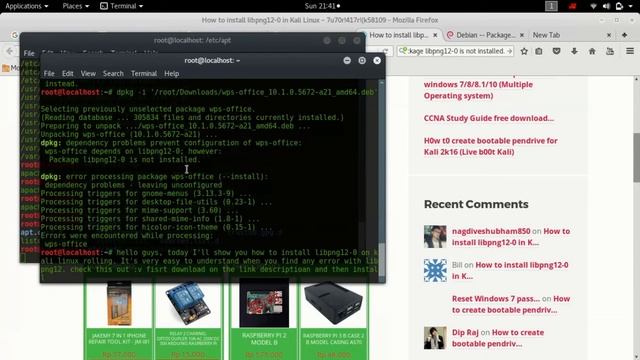The image size is (640, 360).
Task: Click Bill's blue snowflake avatar
Action: (x=435, y=270)
